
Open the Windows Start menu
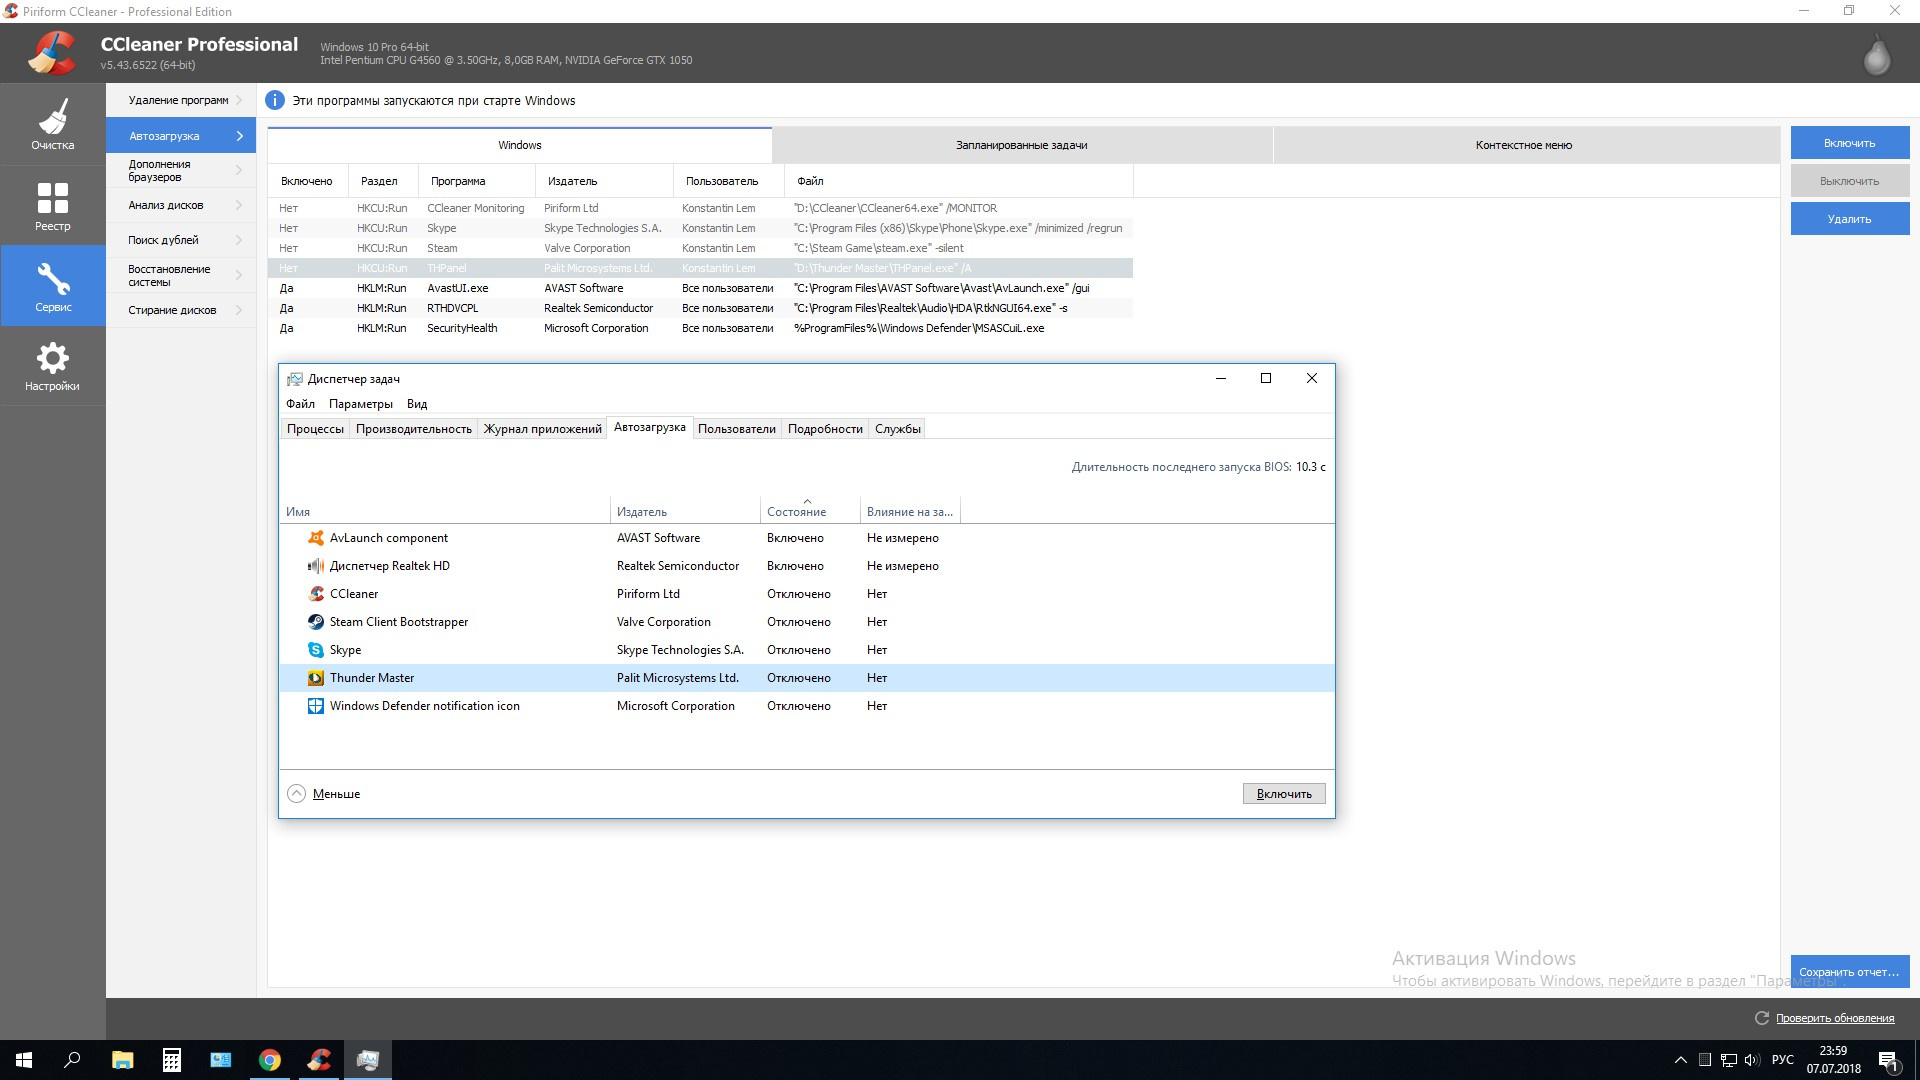click(24, 1060)
